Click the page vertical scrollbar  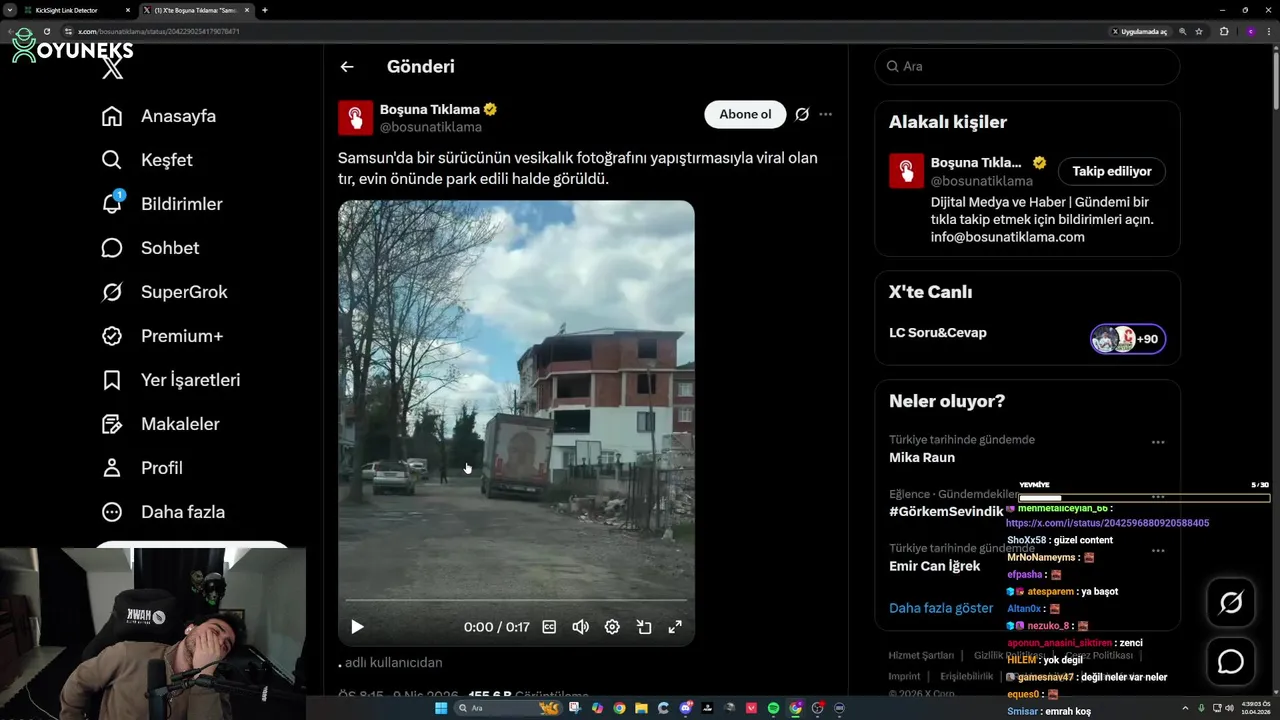click(1275, 80)
